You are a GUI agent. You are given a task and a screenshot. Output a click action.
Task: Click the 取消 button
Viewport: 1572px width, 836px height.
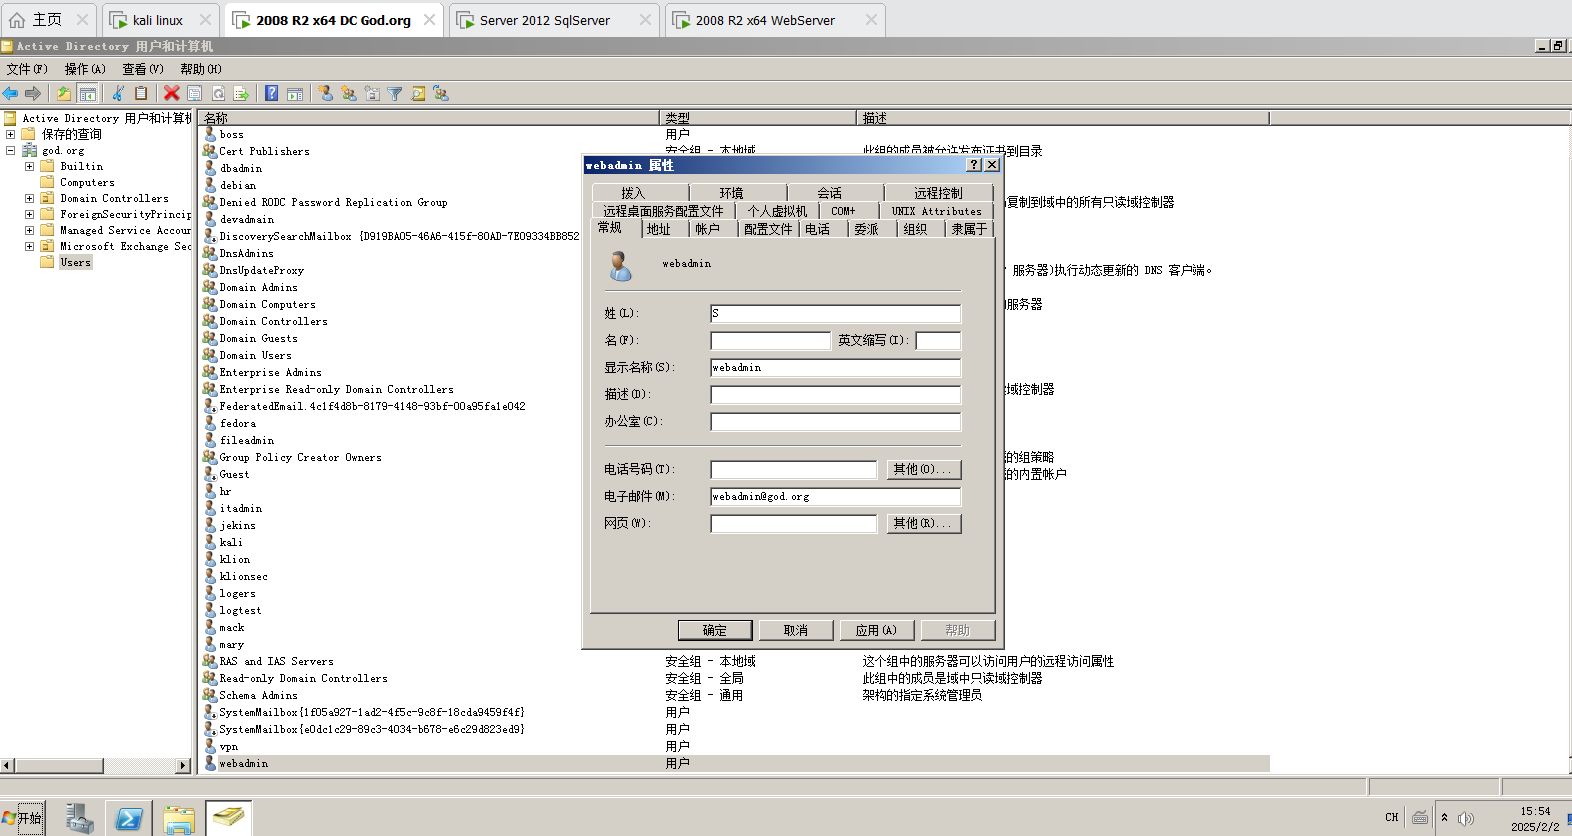pos(796,630)
